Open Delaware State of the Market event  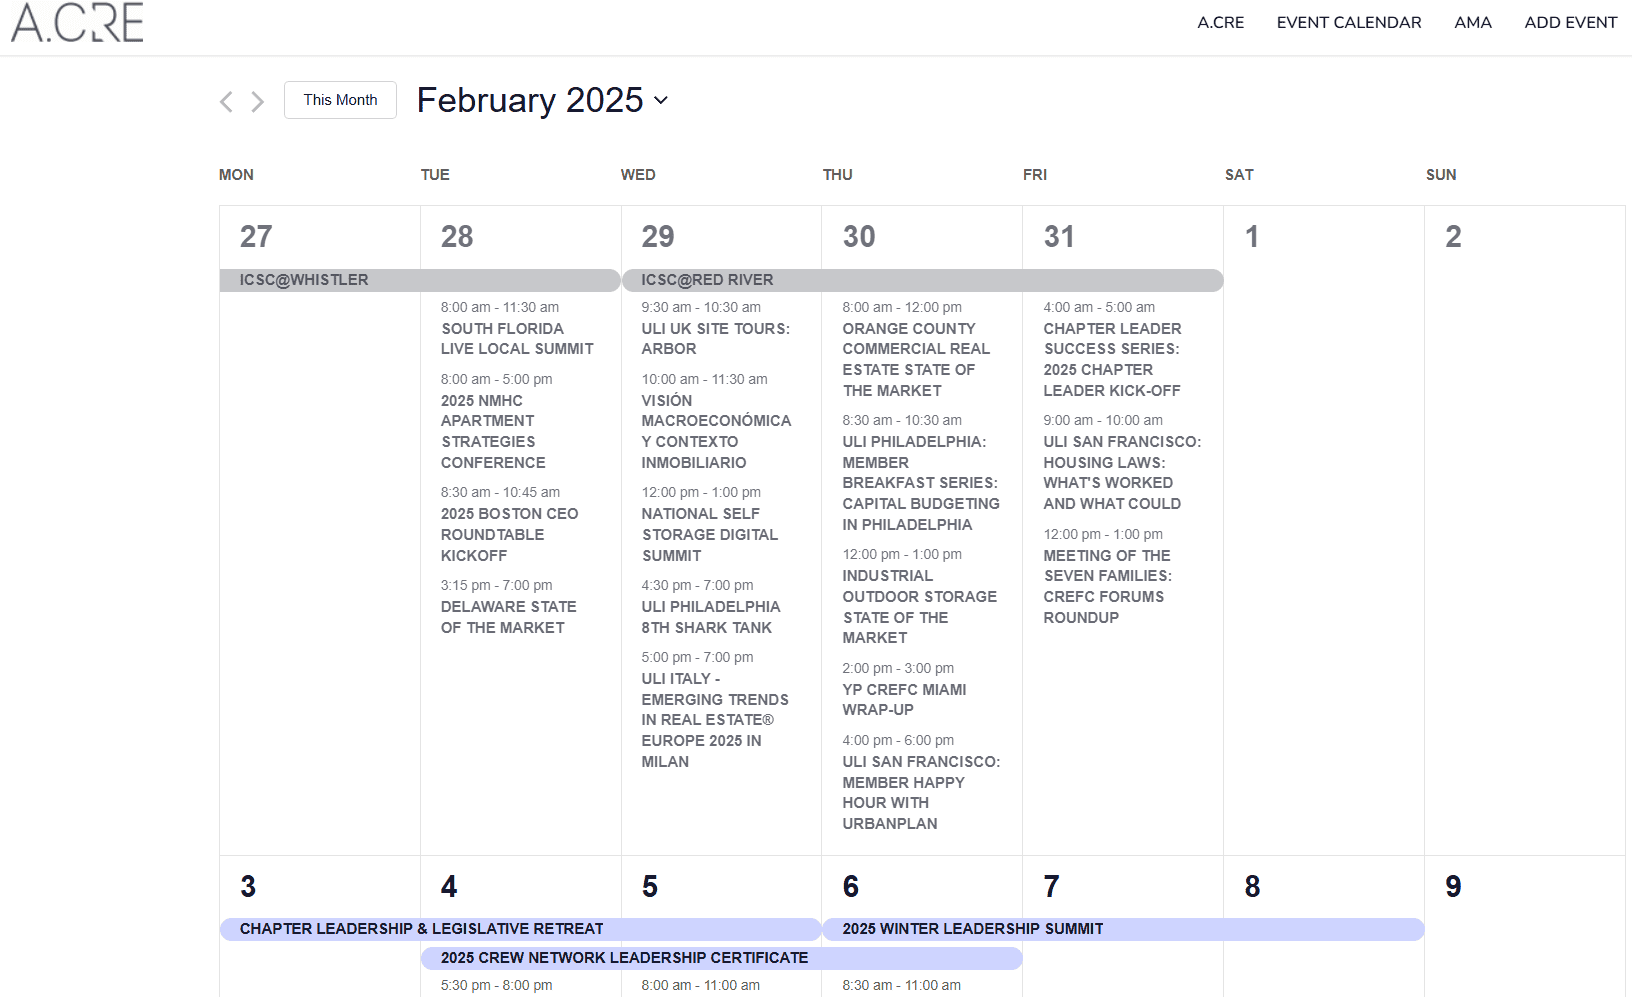coord(508,617)
